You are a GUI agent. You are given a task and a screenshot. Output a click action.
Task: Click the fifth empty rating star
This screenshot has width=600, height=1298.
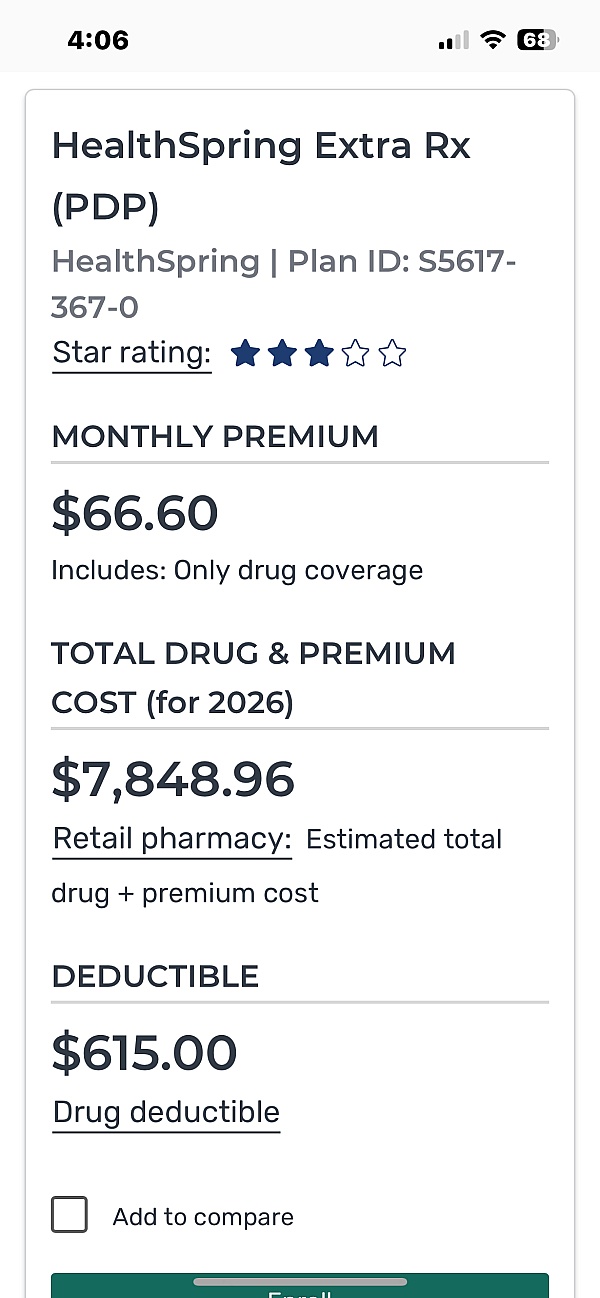(x=393, y=354)
